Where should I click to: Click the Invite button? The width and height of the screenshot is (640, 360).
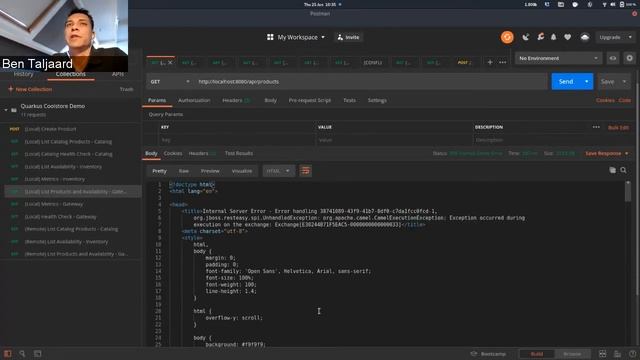(x=349, y=37)
